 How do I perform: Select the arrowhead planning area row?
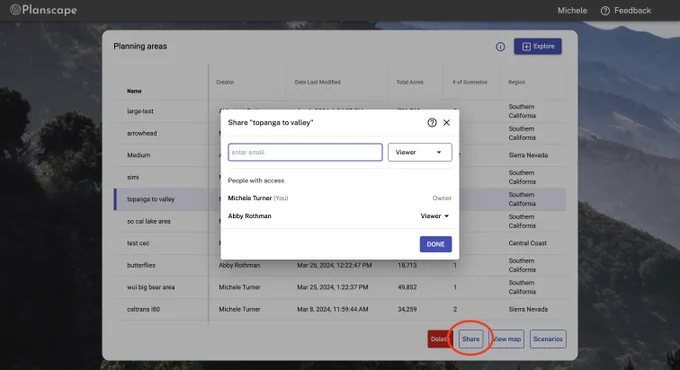[x=340, y=133]
